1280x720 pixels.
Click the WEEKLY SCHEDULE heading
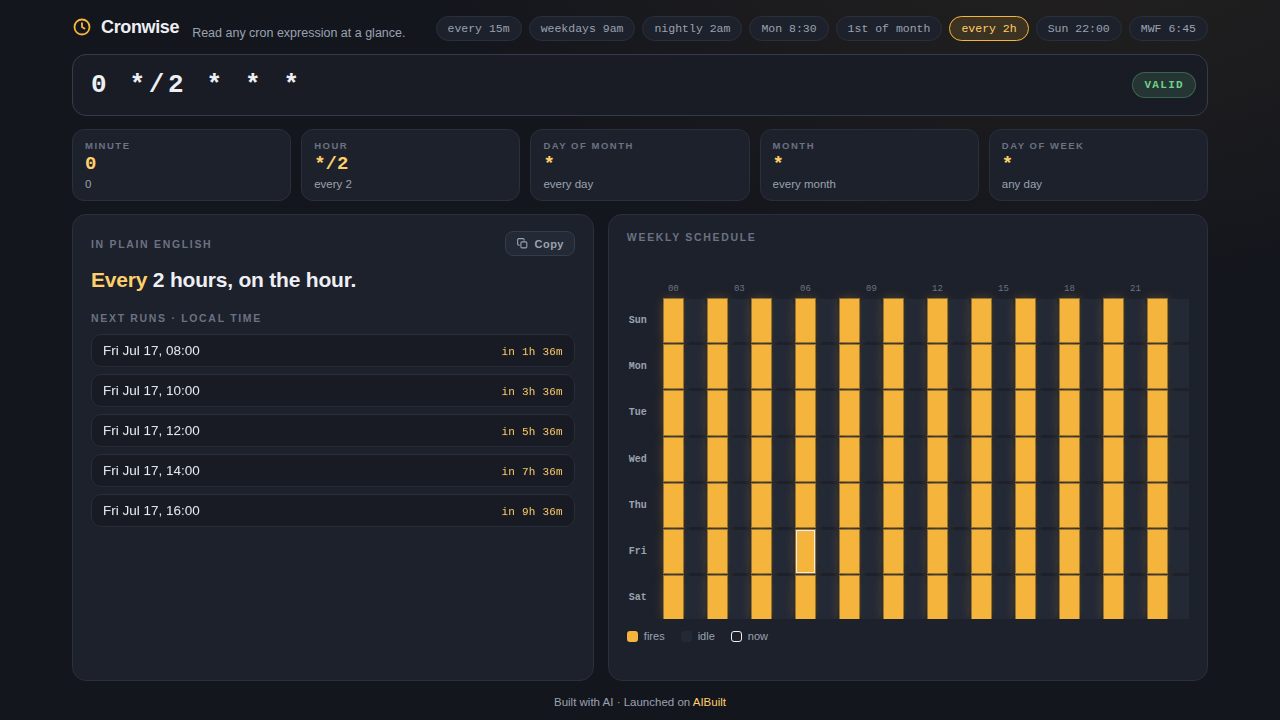click(691, 237)
